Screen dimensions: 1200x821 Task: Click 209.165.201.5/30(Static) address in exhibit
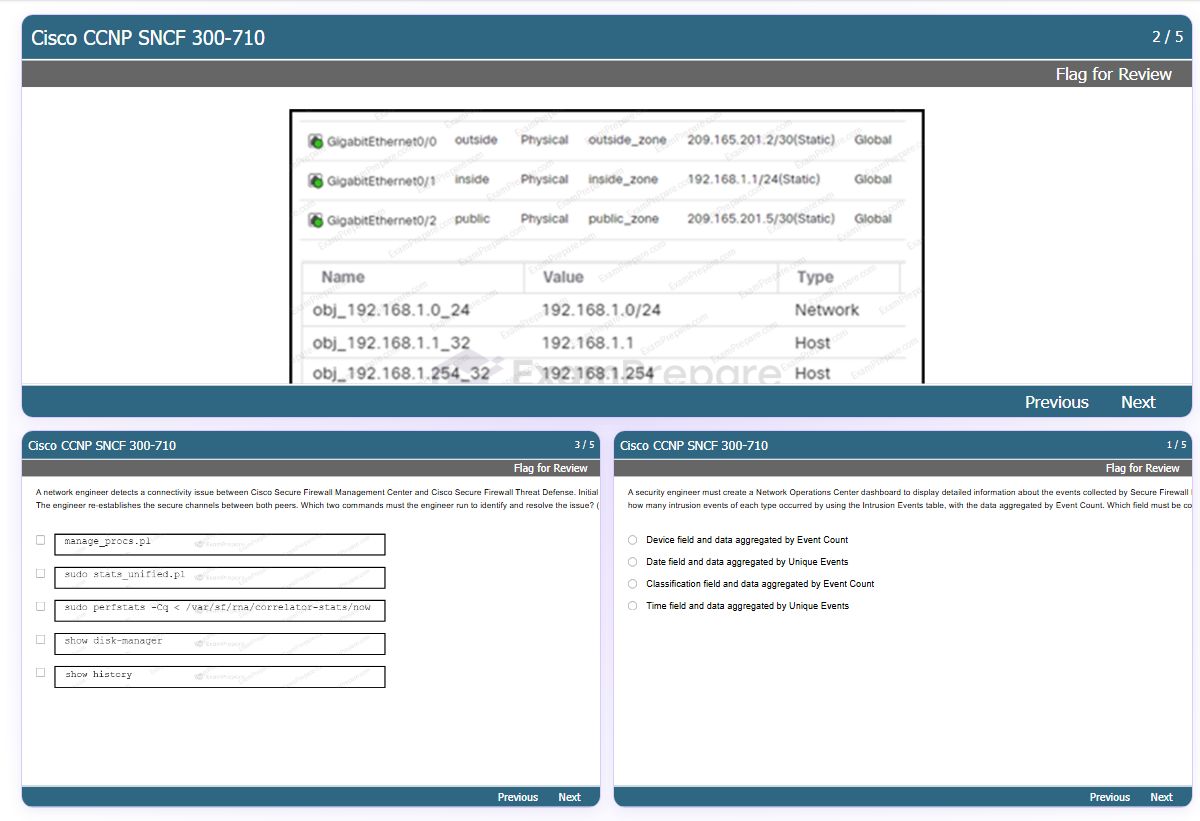coord(761,219)
